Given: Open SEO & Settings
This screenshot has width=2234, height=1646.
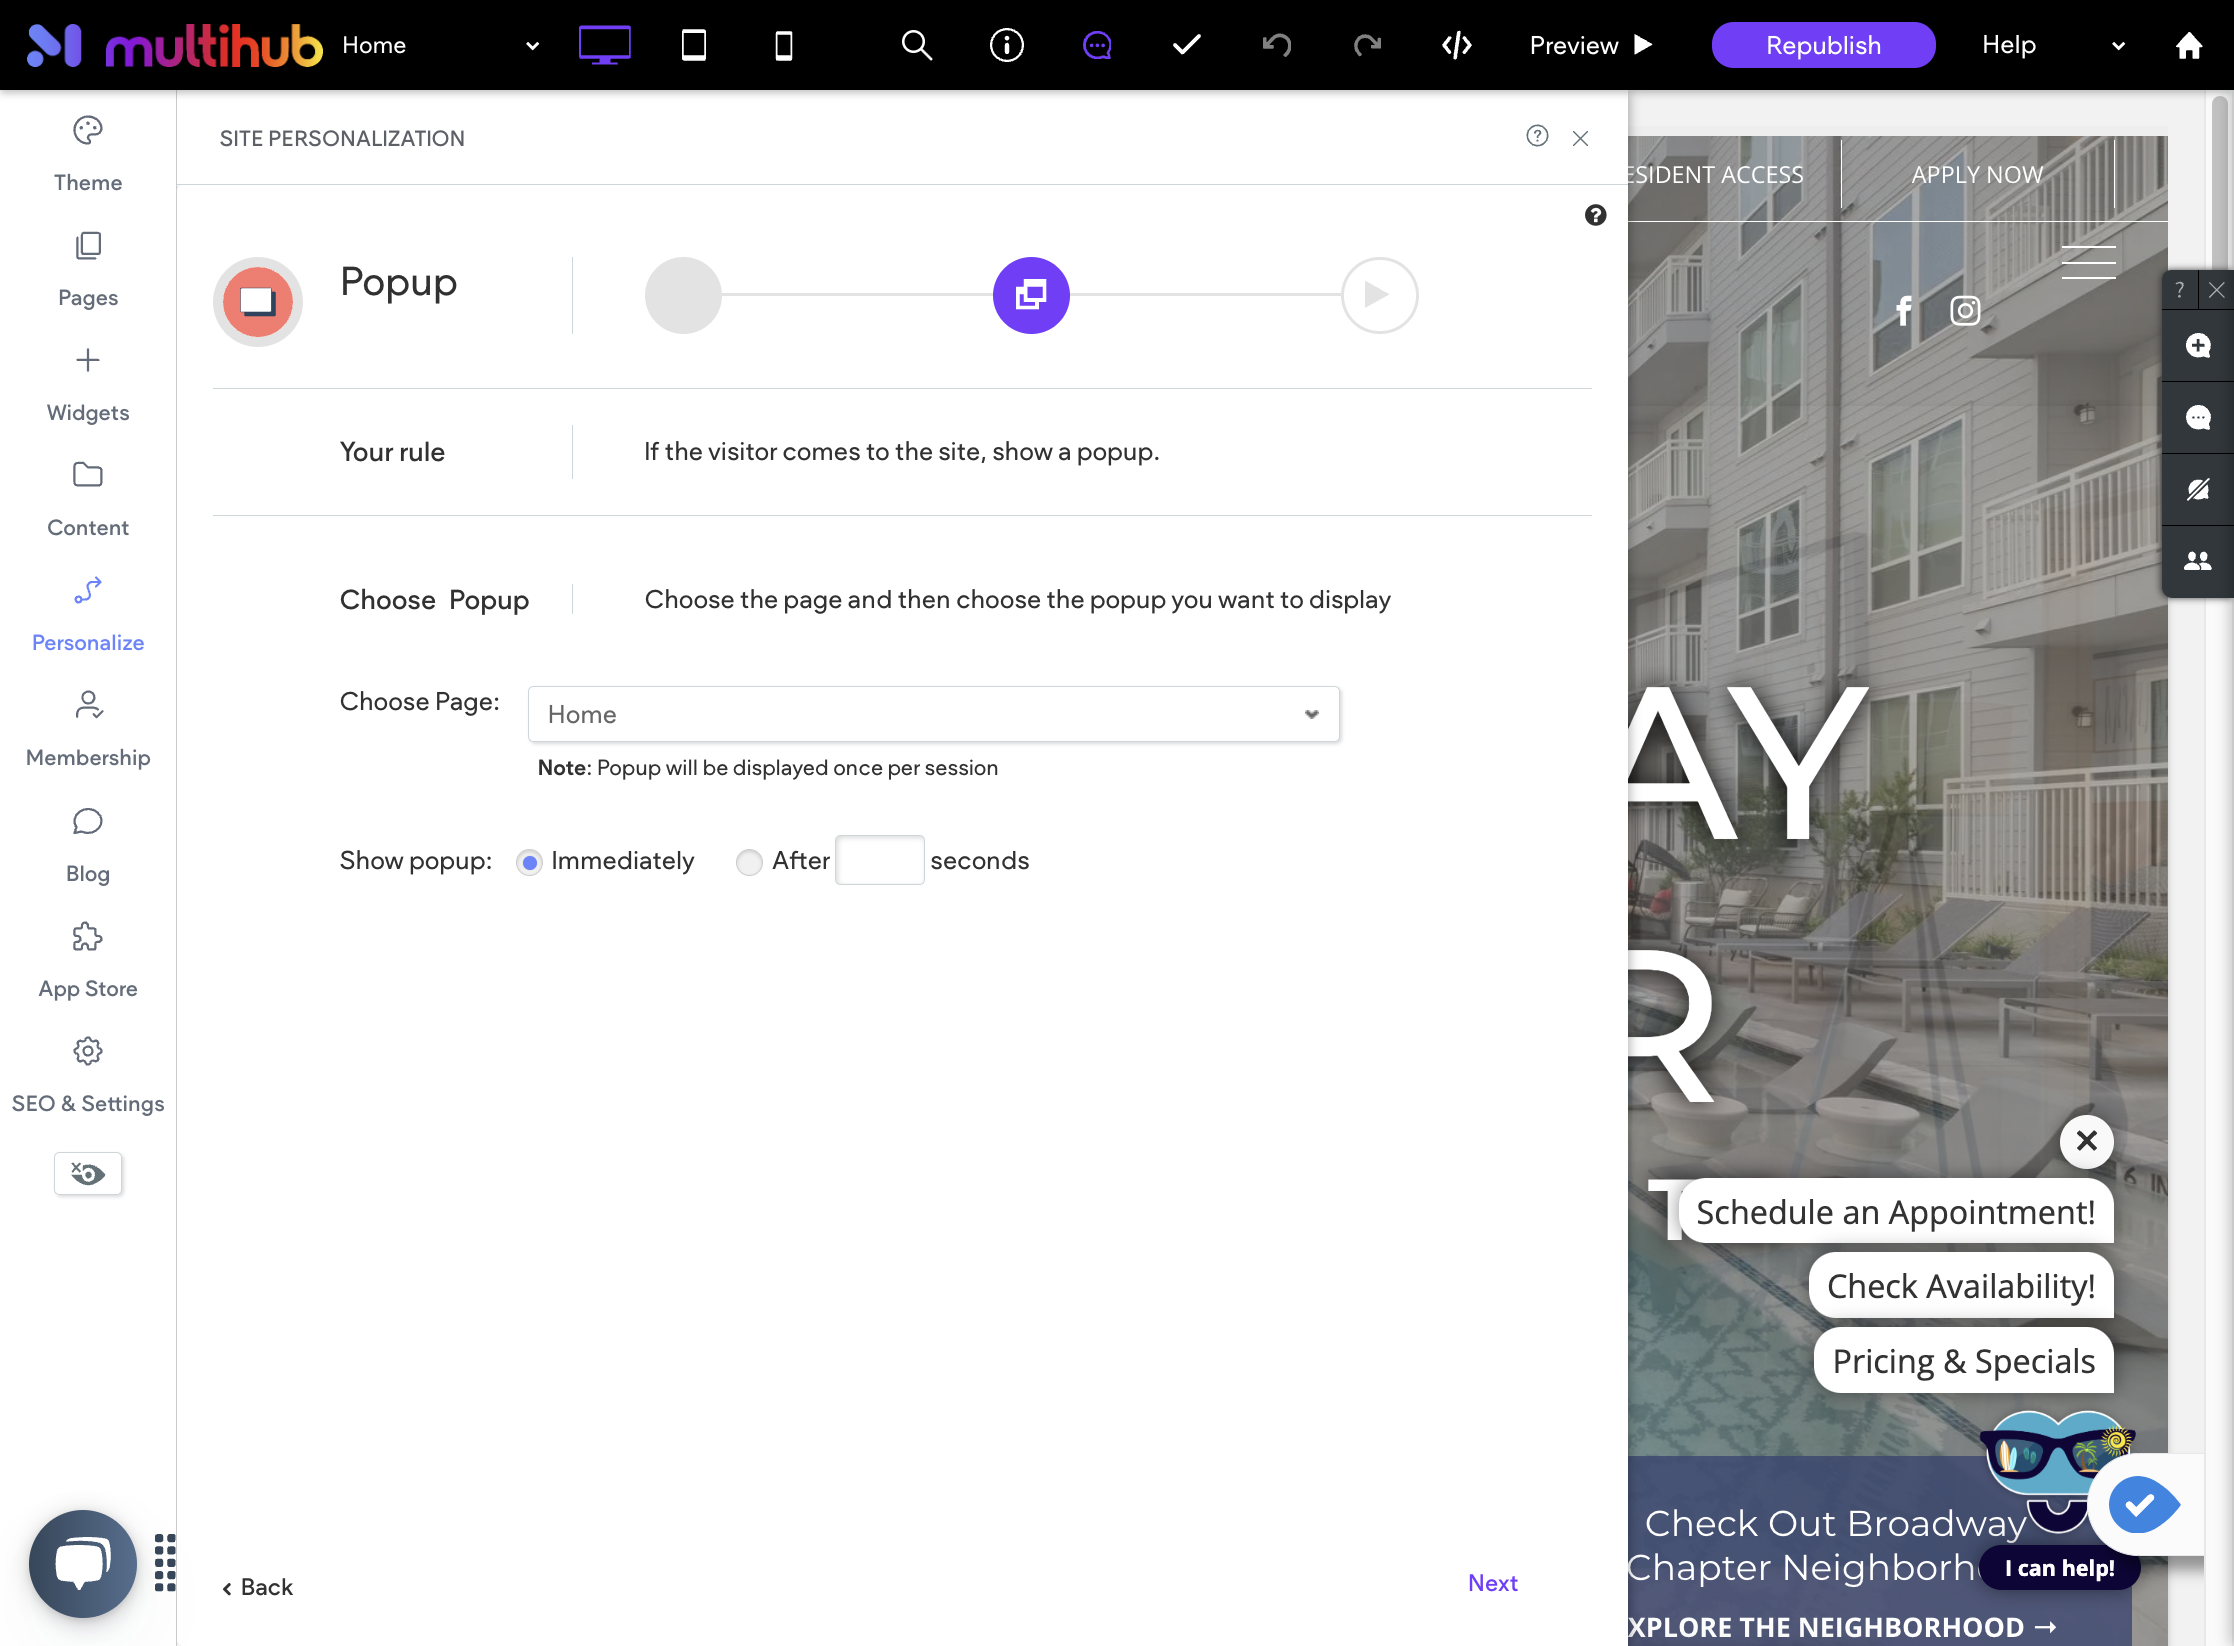Looking at the screenshot, I should pyautogui.click(x=88, y=1075).
